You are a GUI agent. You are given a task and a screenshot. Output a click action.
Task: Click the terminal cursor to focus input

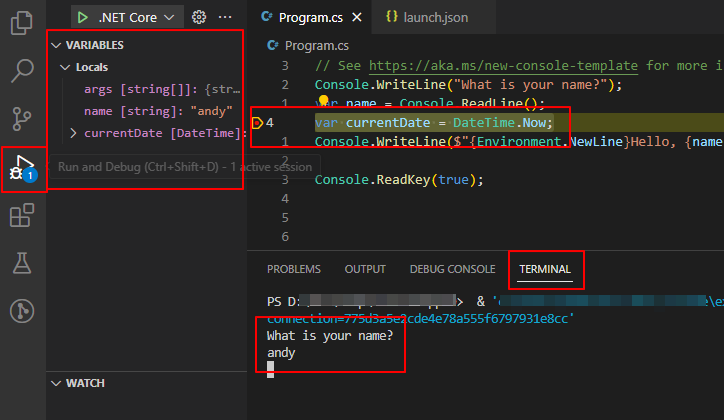coord(271,370)
